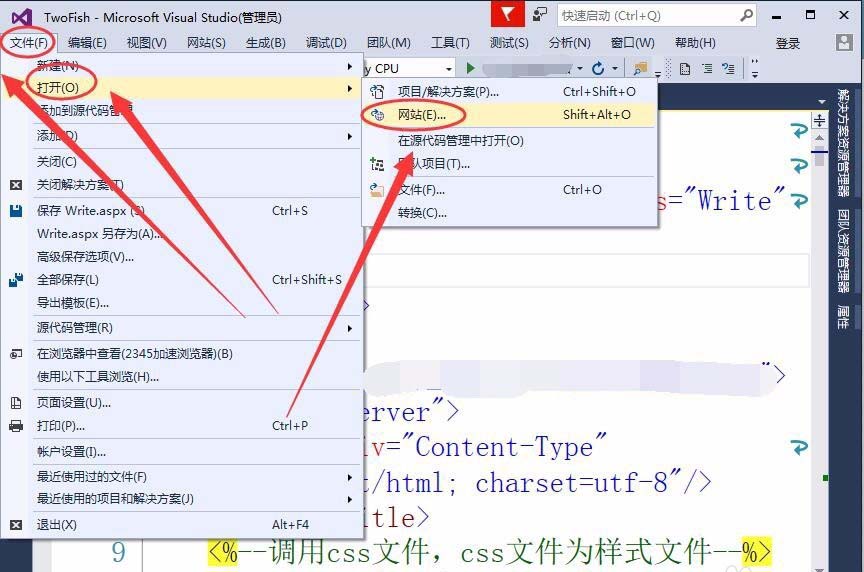Open the Build (生成) menu

tap(266, 42)
